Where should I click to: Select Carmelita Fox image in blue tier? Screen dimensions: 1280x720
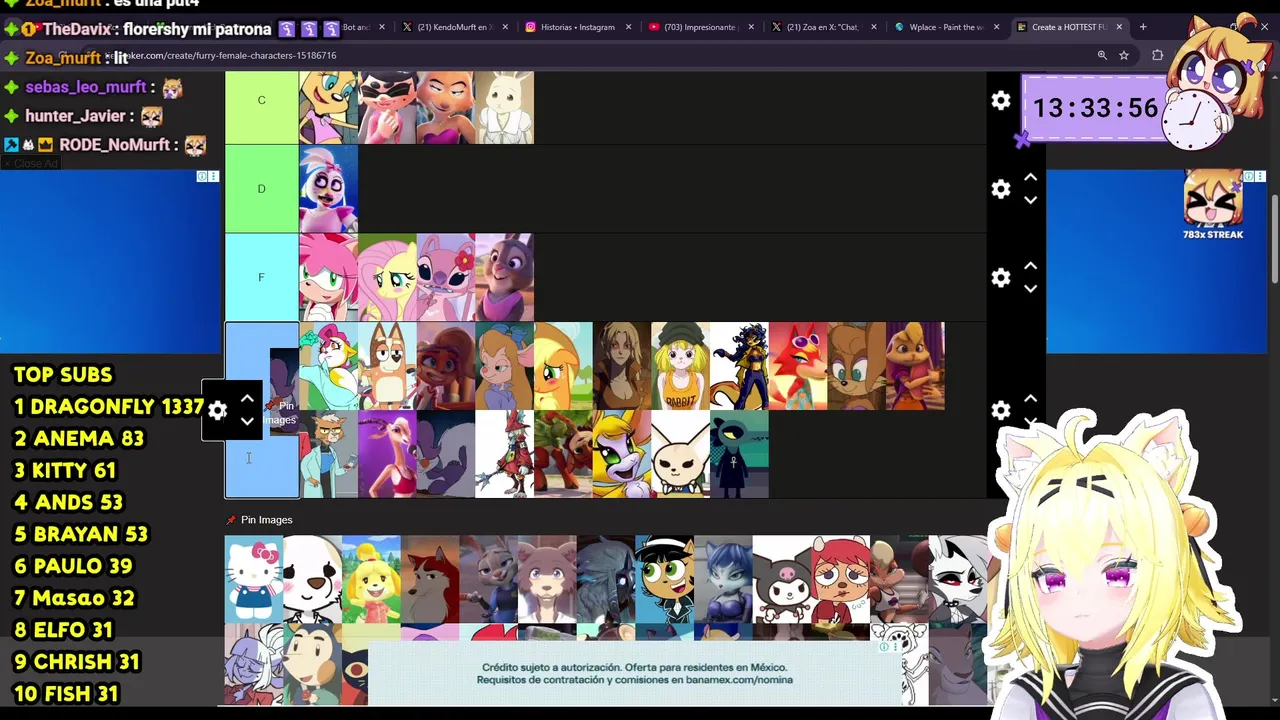click(740, 366)
